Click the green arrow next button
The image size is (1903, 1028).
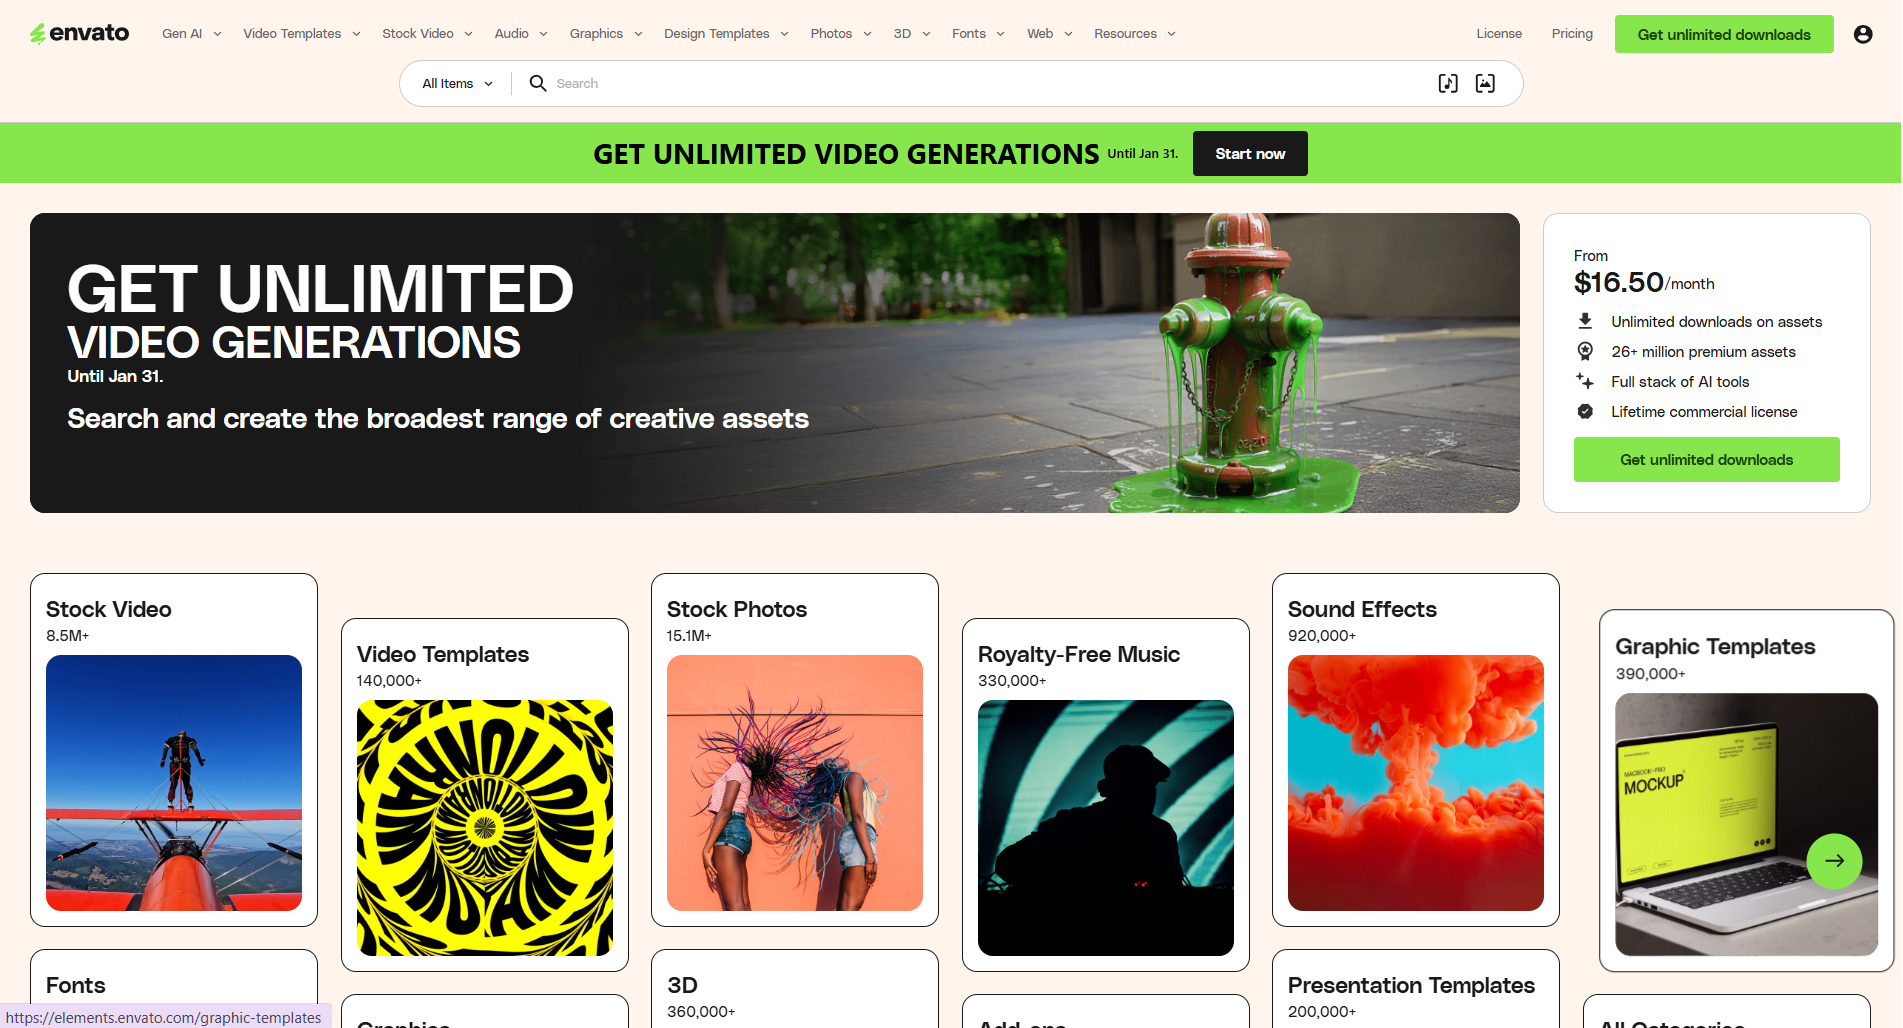tap(1833, 861)
